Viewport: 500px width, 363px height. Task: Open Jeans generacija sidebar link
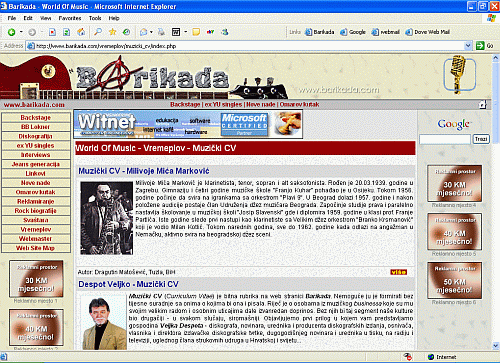(36, 164)
